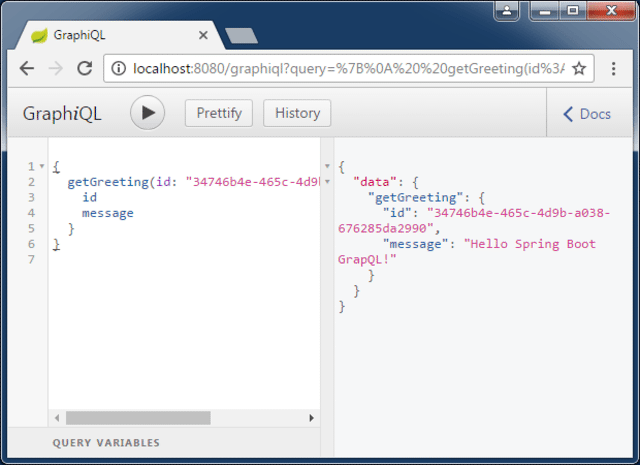Screen dimensions: 640x465
Task: Open the Docs panel
Action: coord(587,114)
